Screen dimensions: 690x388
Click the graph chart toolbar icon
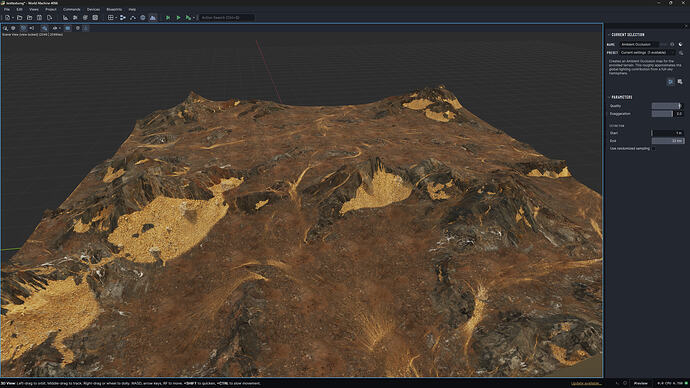coord(65,18)
